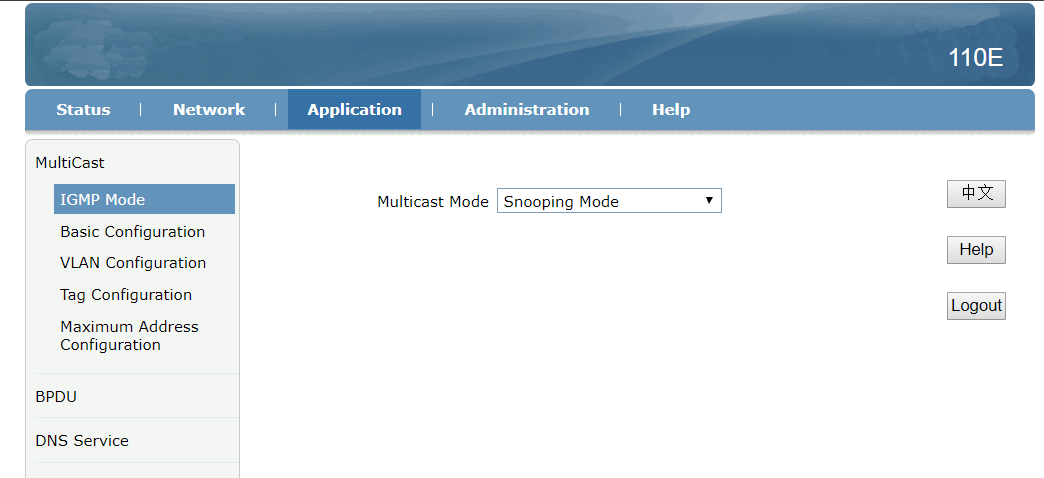
Task: Open Tag Configuration page
Action: tap(126, 294)
